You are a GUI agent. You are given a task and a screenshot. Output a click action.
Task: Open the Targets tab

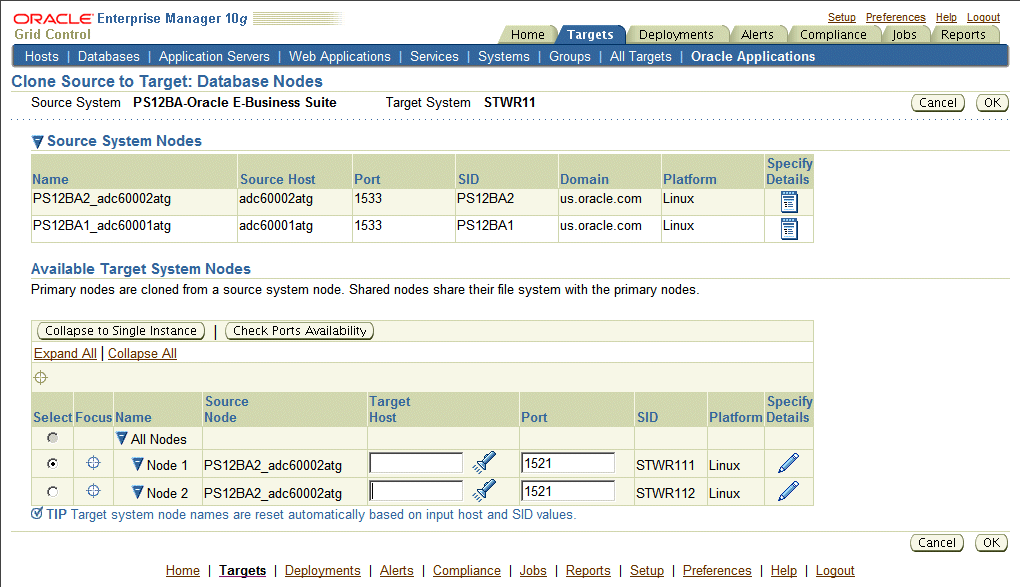(590, 34)
